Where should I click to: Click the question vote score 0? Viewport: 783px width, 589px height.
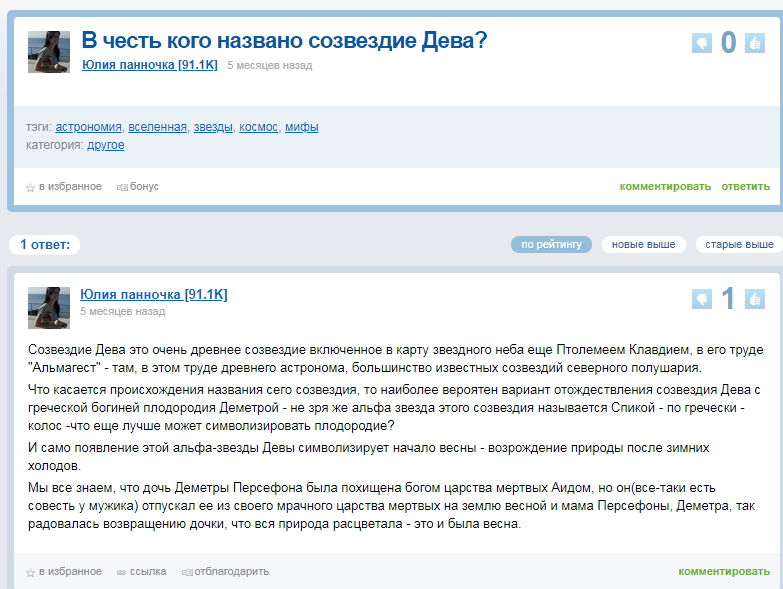pos(729,43)
